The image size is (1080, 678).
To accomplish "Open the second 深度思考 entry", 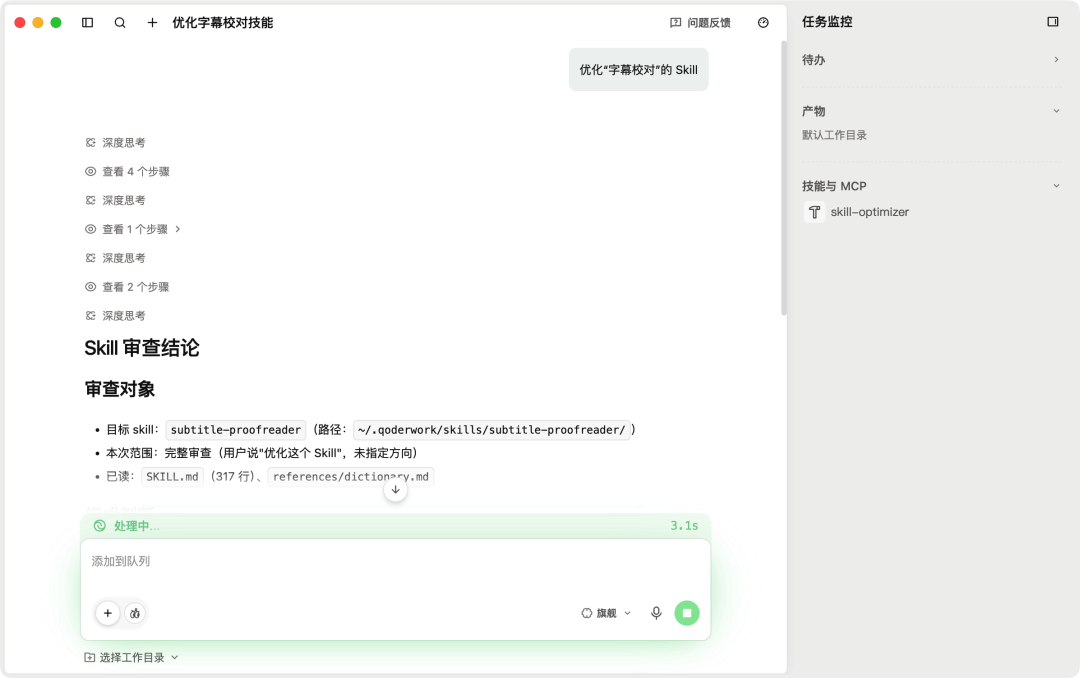I will [115, 201].
